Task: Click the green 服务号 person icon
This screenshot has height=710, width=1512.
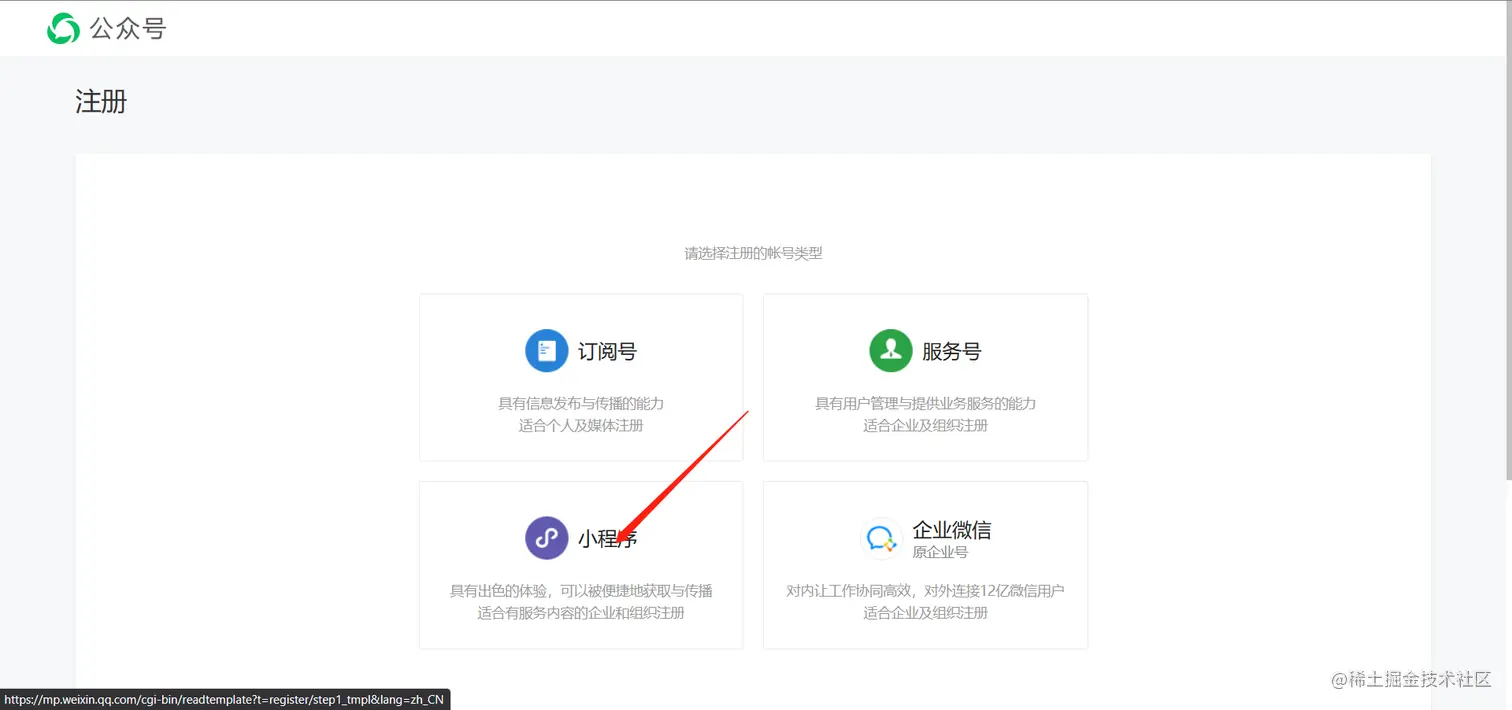Action: (890, 351)
